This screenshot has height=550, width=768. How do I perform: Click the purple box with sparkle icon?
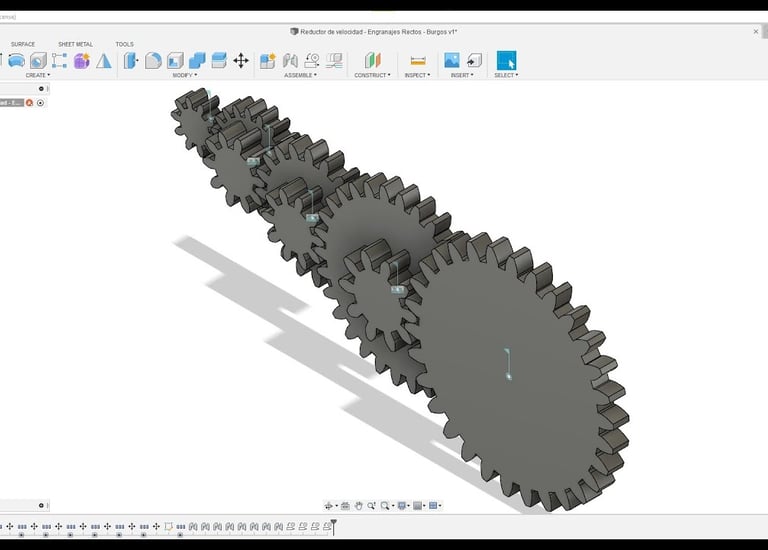coord(82,61)
